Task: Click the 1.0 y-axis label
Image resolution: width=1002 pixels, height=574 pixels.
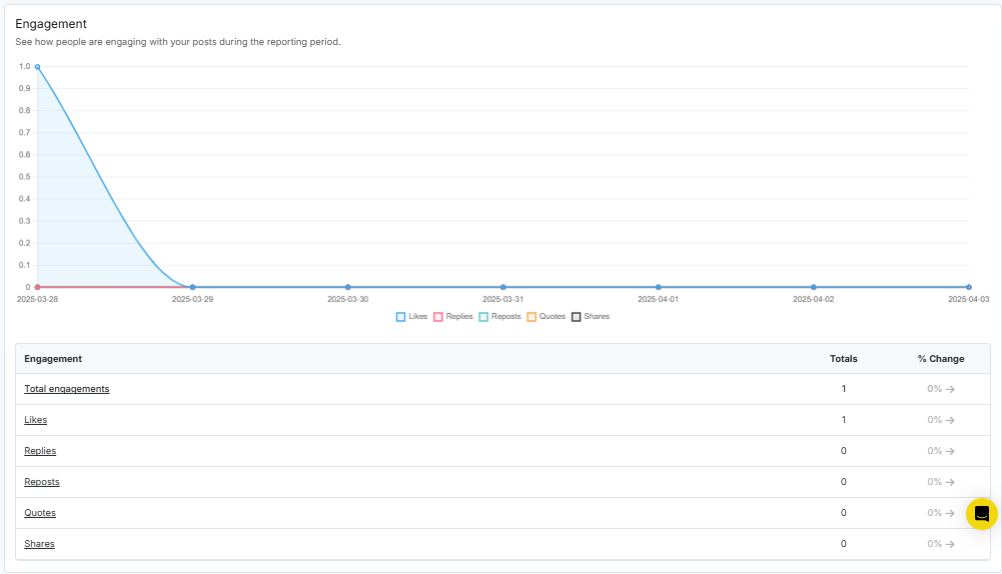Action: [x=25, y=66]
